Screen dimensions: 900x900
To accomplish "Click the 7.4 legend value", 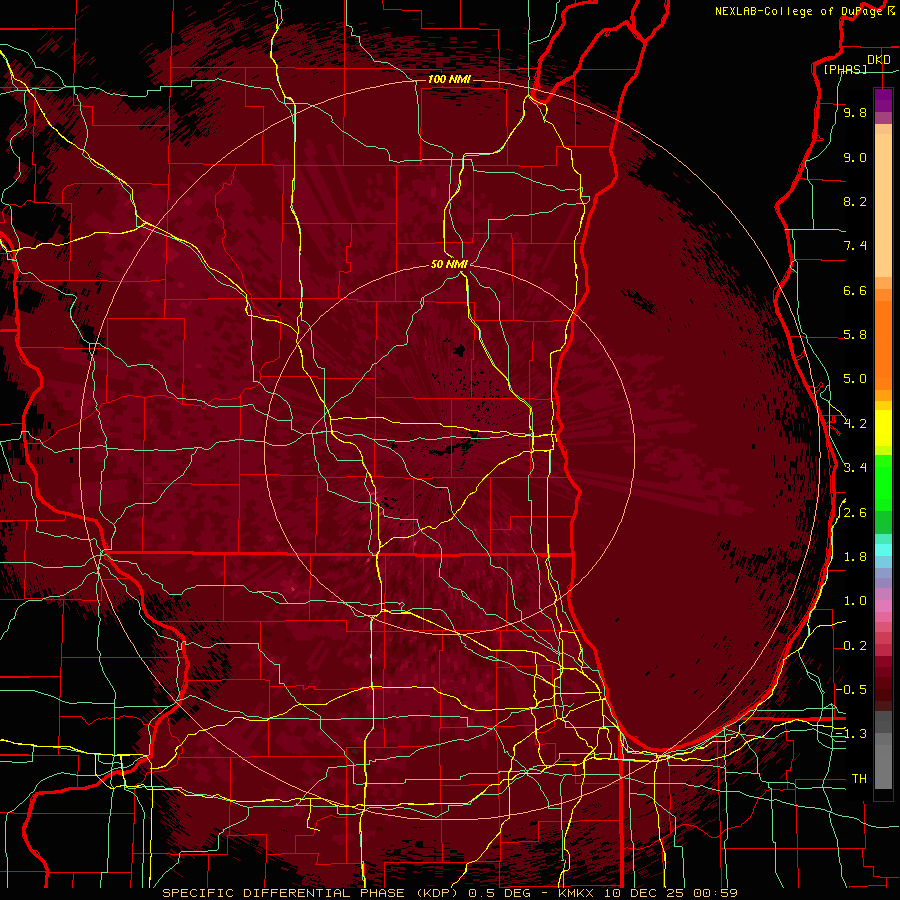I will 855,246.
